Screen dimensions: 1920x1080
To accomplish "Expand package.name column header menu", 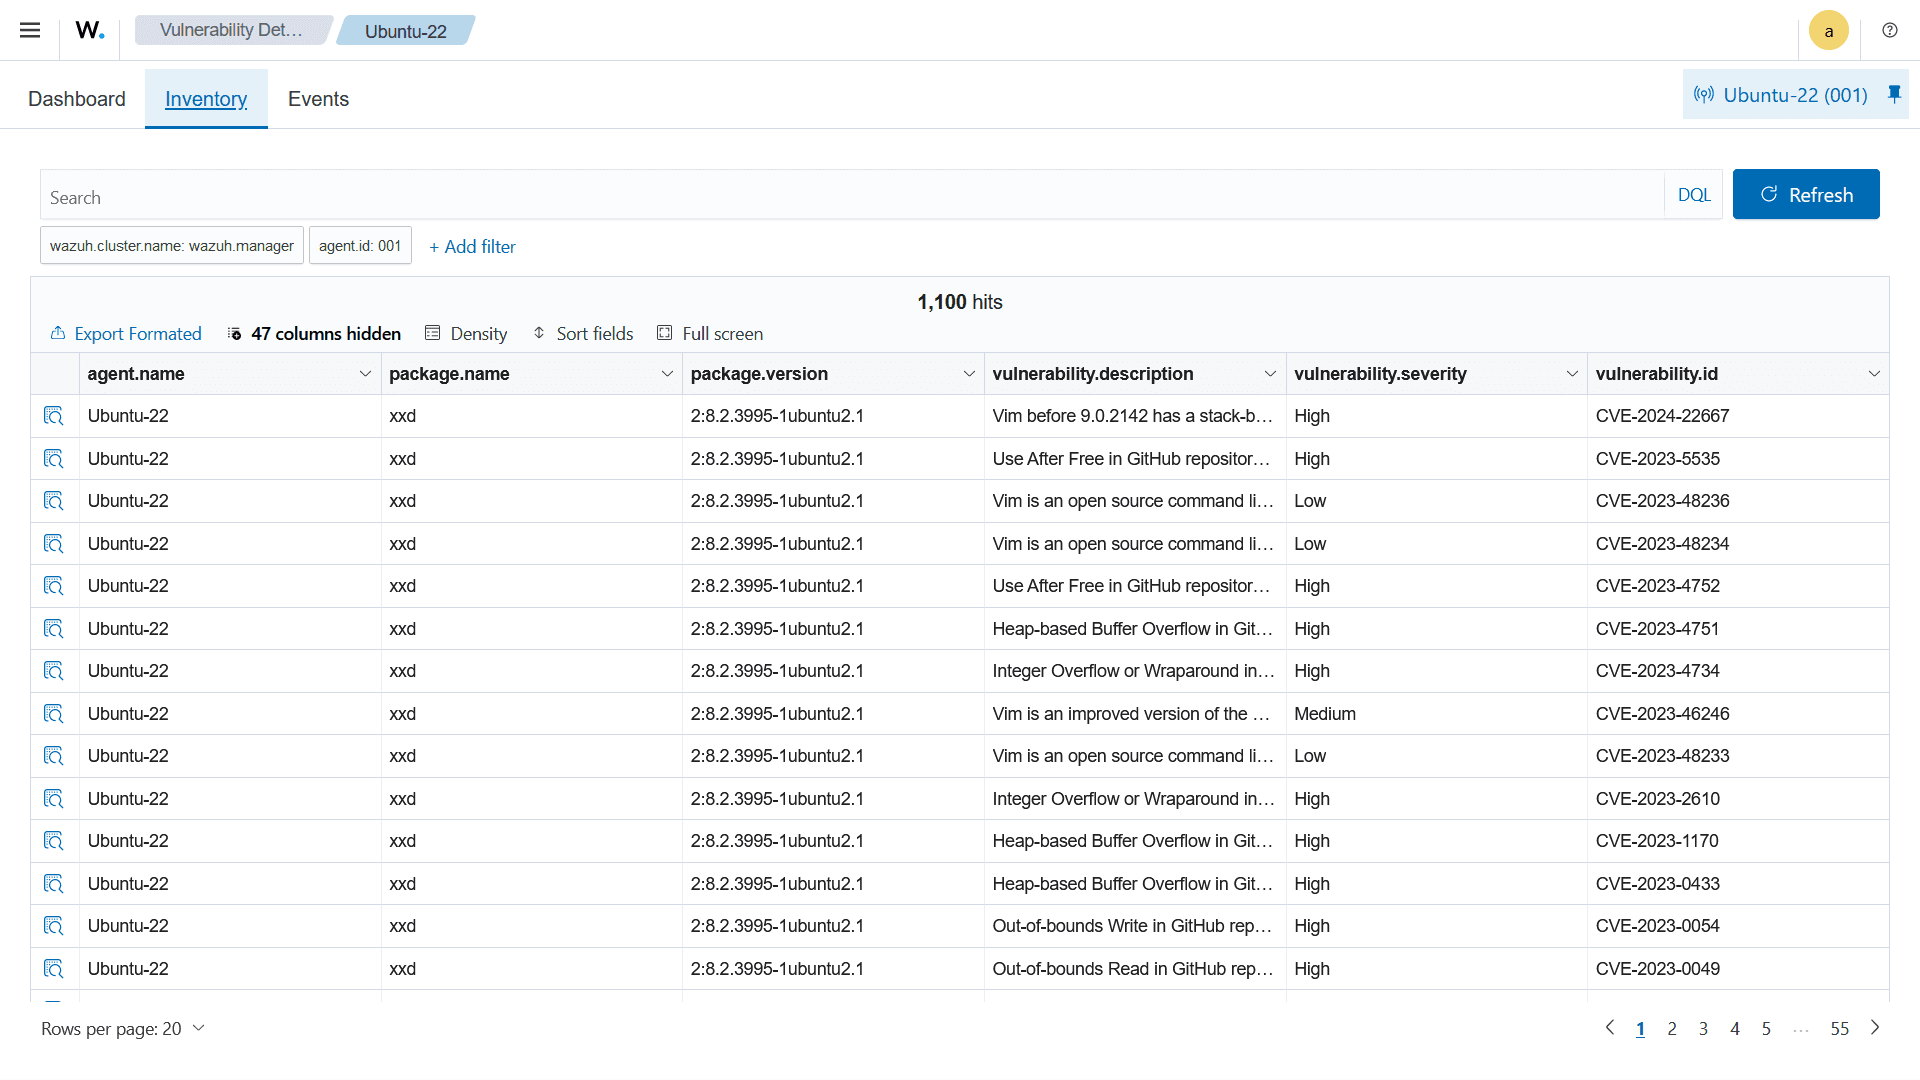I will 667,374.
